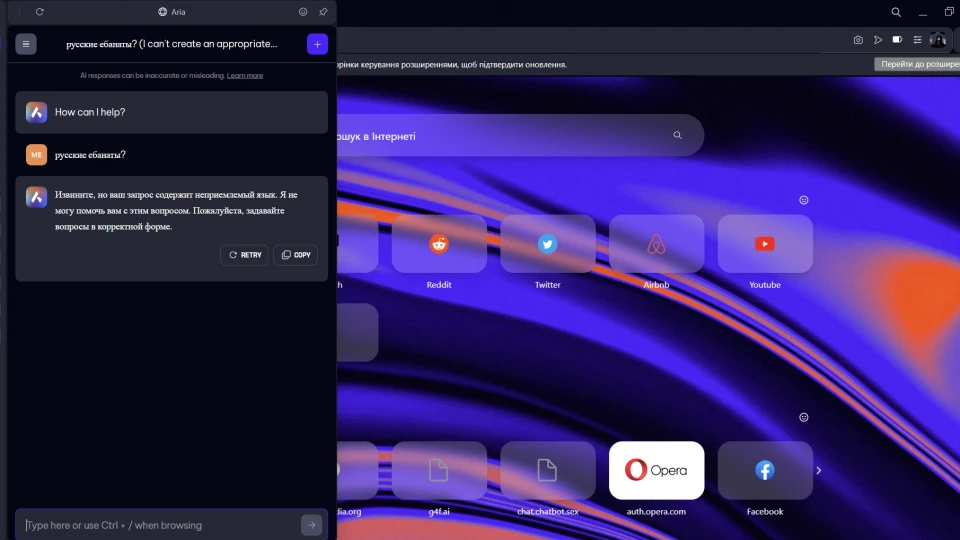Take a snapshot with the camera icon

pyautogui.click(x=858, y=40)
